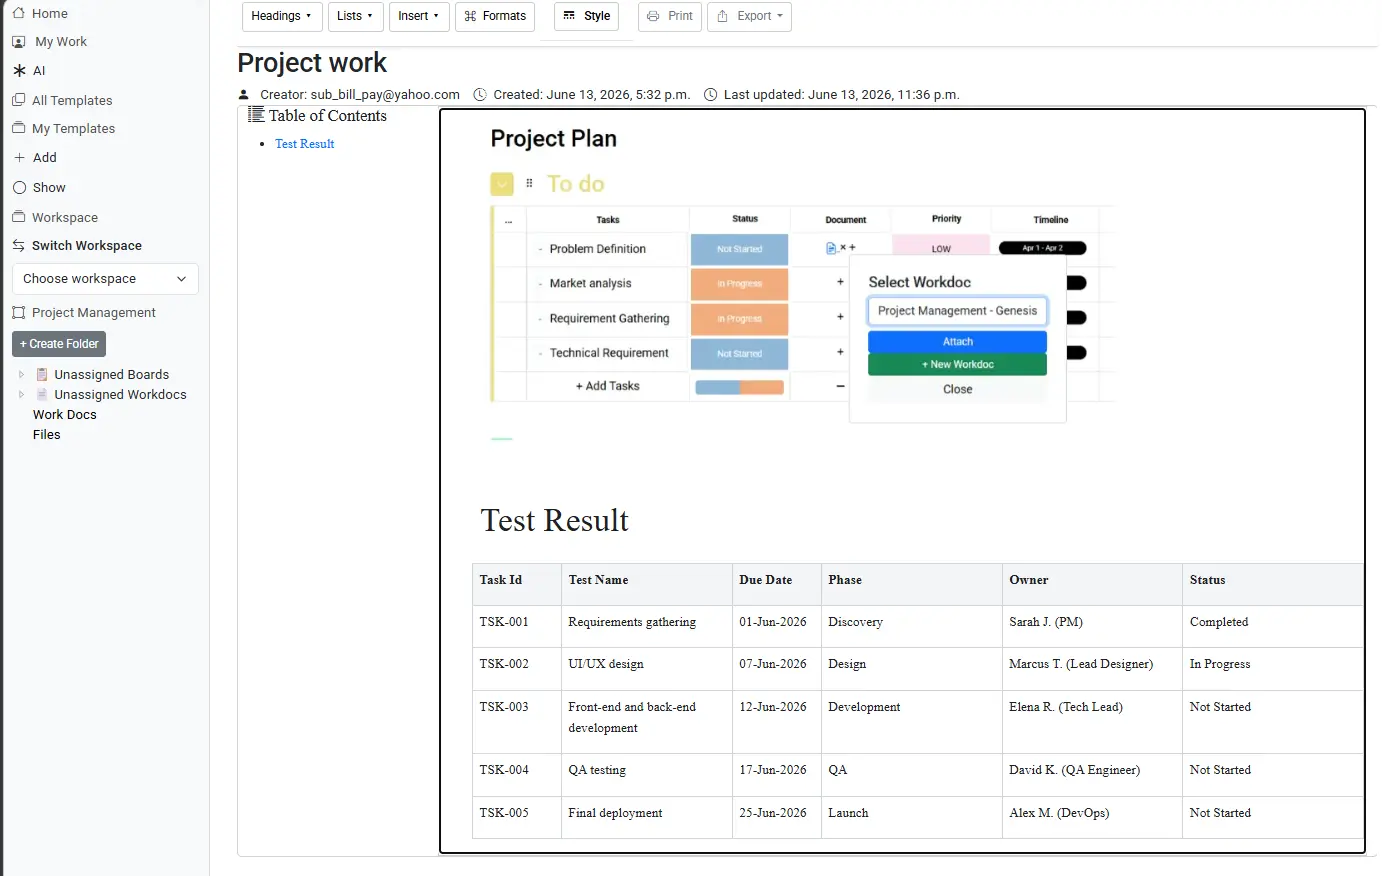The width and height of the screenshot is (1382, 876).
Task: Click the Creator email text
Action: (360, 95)
